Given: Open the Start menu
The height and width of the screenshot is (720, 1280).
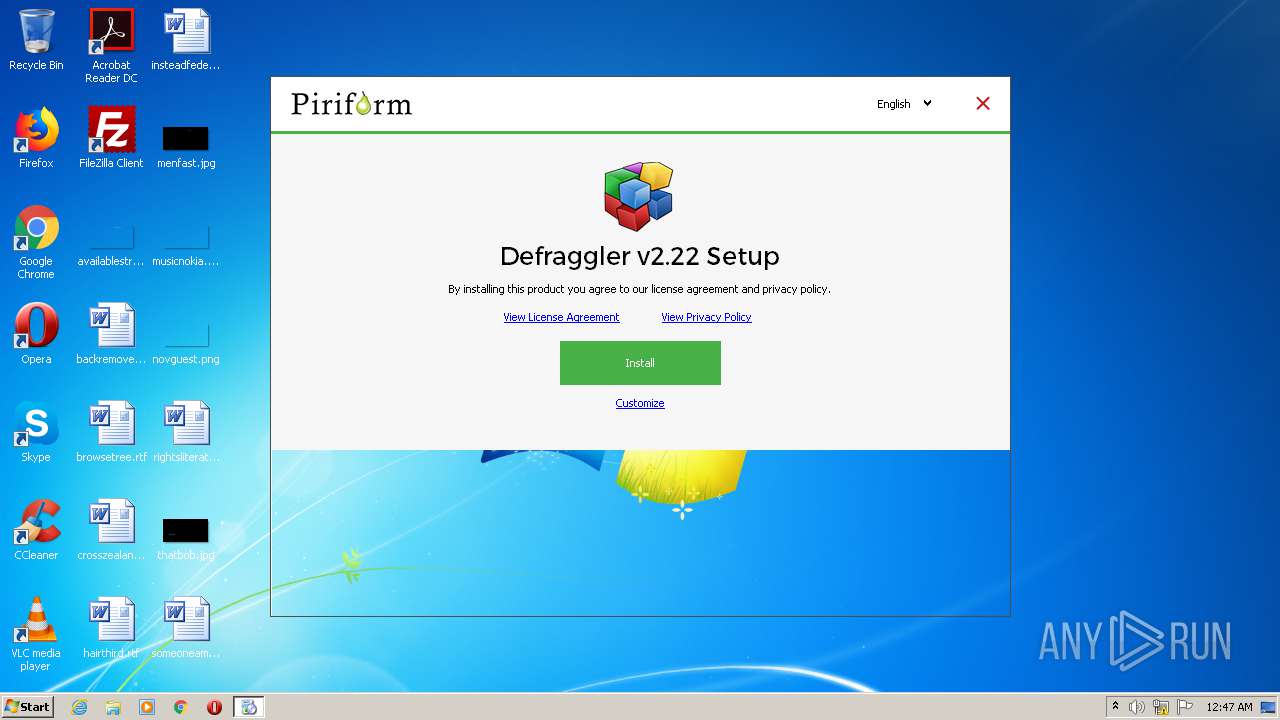Looking at the screenshot, I should click(28, 707).
